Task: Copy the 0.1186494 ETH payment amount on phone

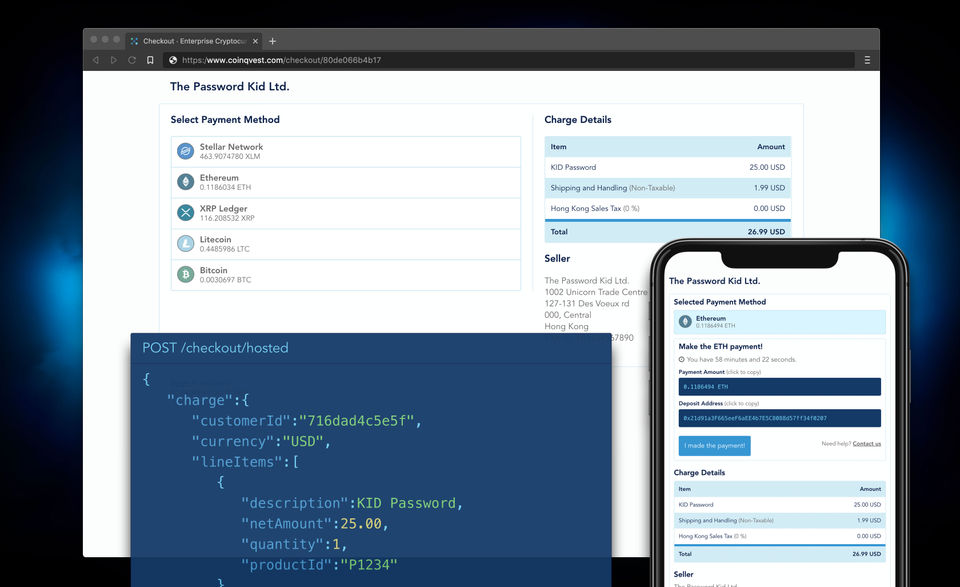Action: 779,387
